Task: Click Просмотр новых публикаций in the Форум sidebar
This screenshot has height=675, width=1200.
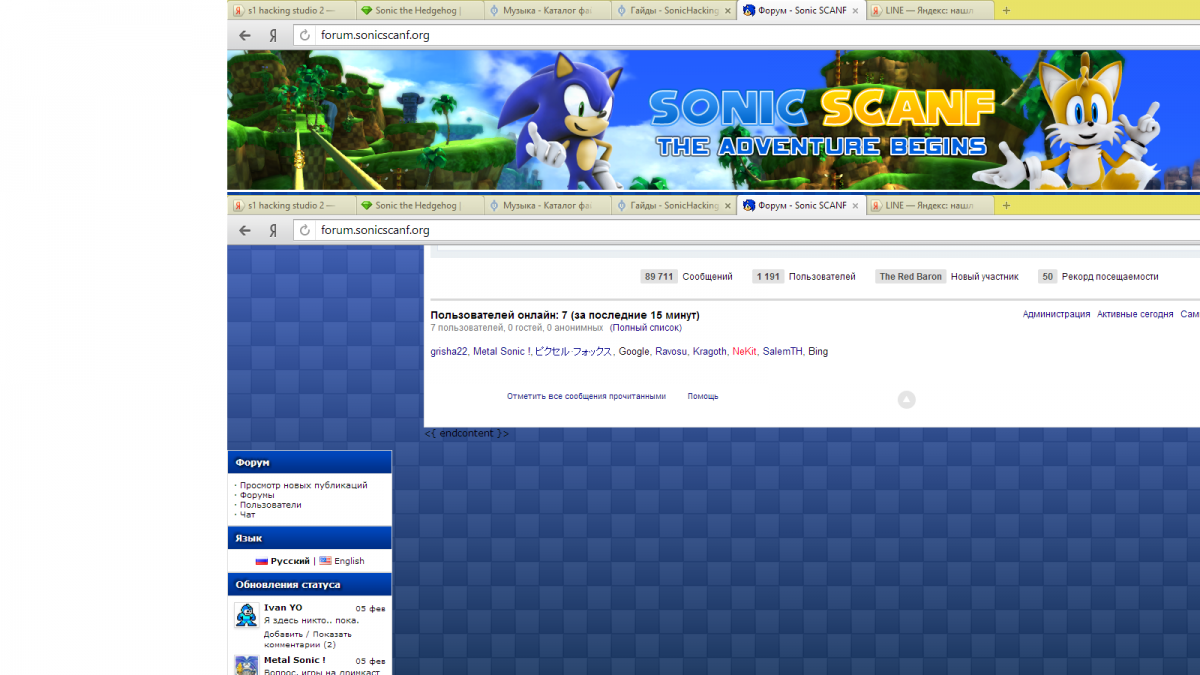Action: coord(303,485)
